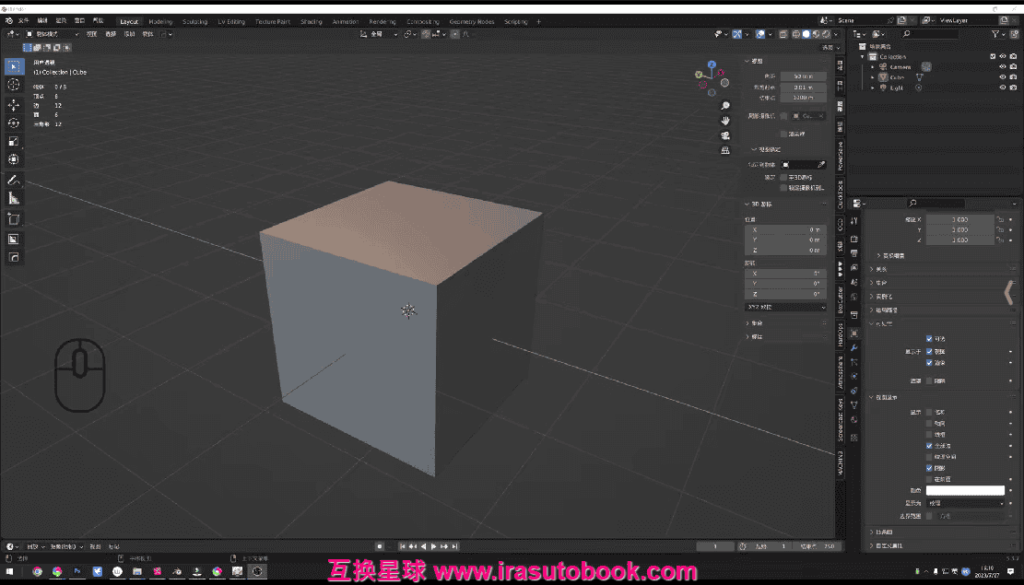Open the Display As dropdown in properties
1024x585 pixels.
pos(965,503)
